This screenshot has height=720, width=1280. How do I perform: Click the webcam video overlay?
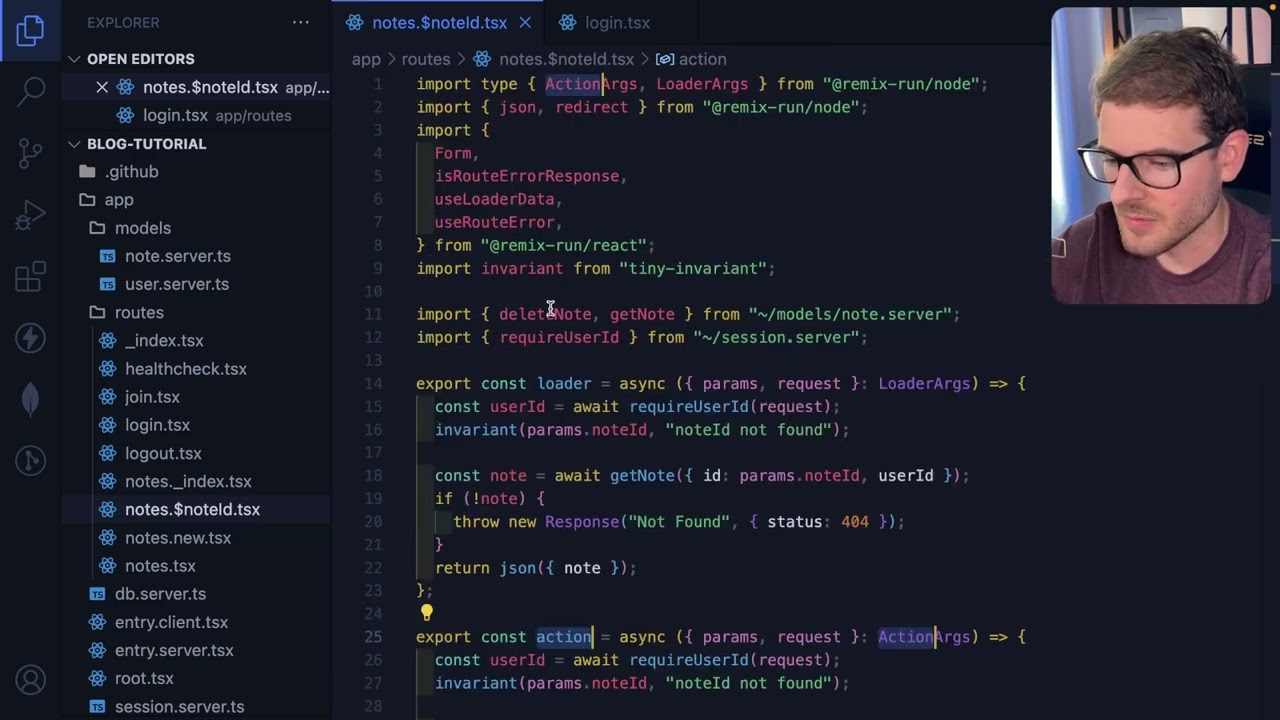tap(1161, 155)
